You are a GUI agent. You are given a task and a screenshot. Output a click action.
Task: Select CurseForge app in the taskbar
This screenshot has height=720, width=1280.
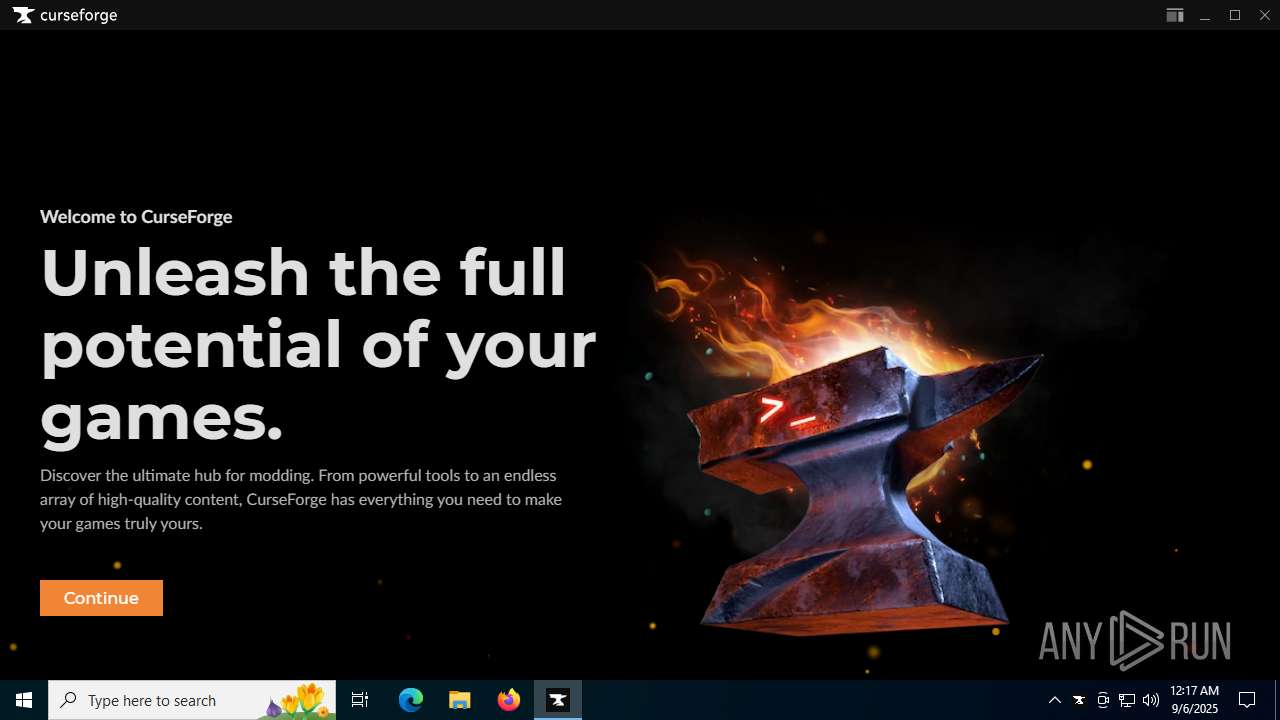(558, 700)
